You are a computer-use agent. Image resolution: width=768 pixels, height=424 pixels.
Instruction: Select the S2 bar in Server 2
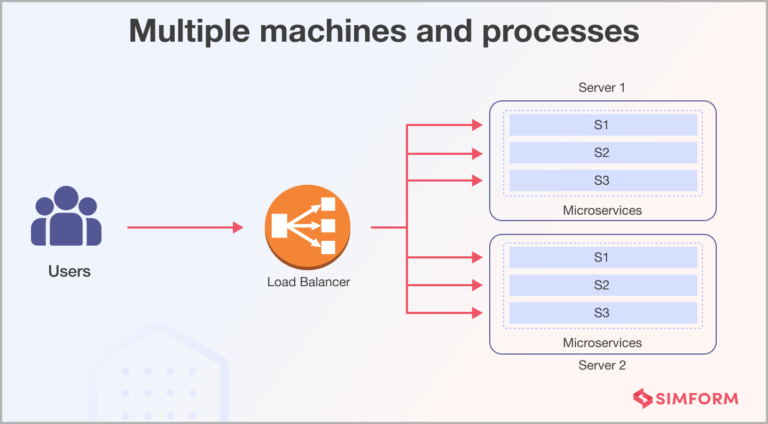click(x=602, y=285)
